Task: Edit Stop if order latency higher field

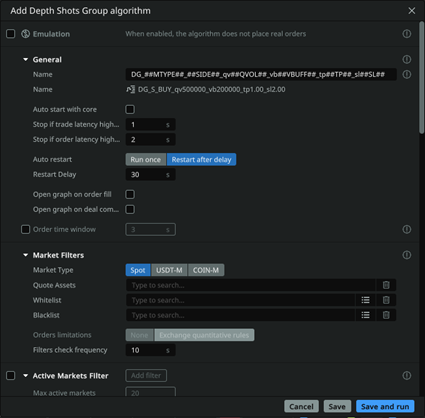Action: pos(150,139)
